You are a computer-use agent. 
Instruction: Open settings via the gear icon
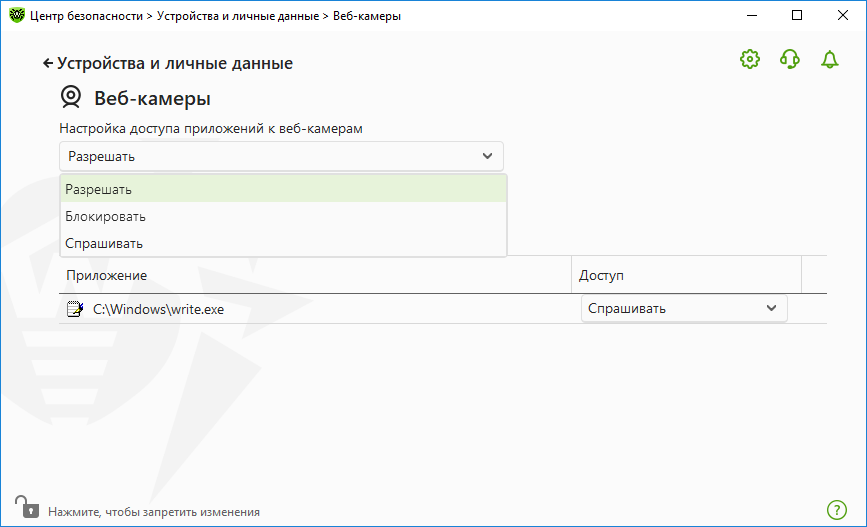(x=750, y=59)
